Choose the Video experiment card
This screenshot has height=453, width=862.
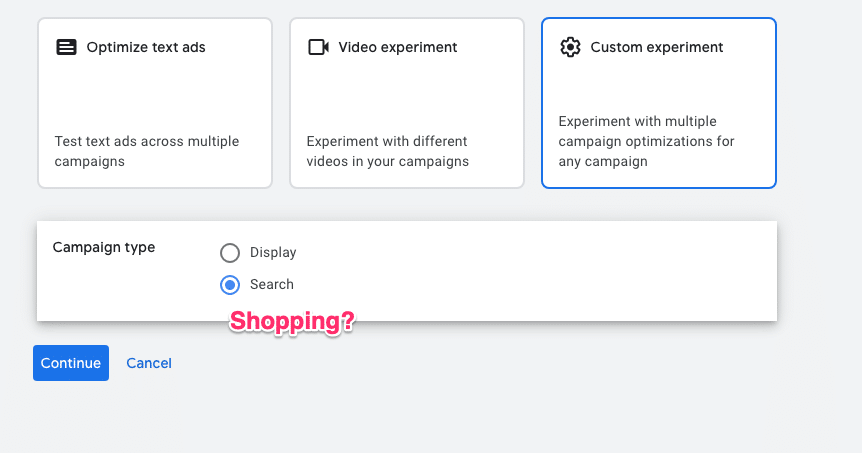[x=407, y=103]
